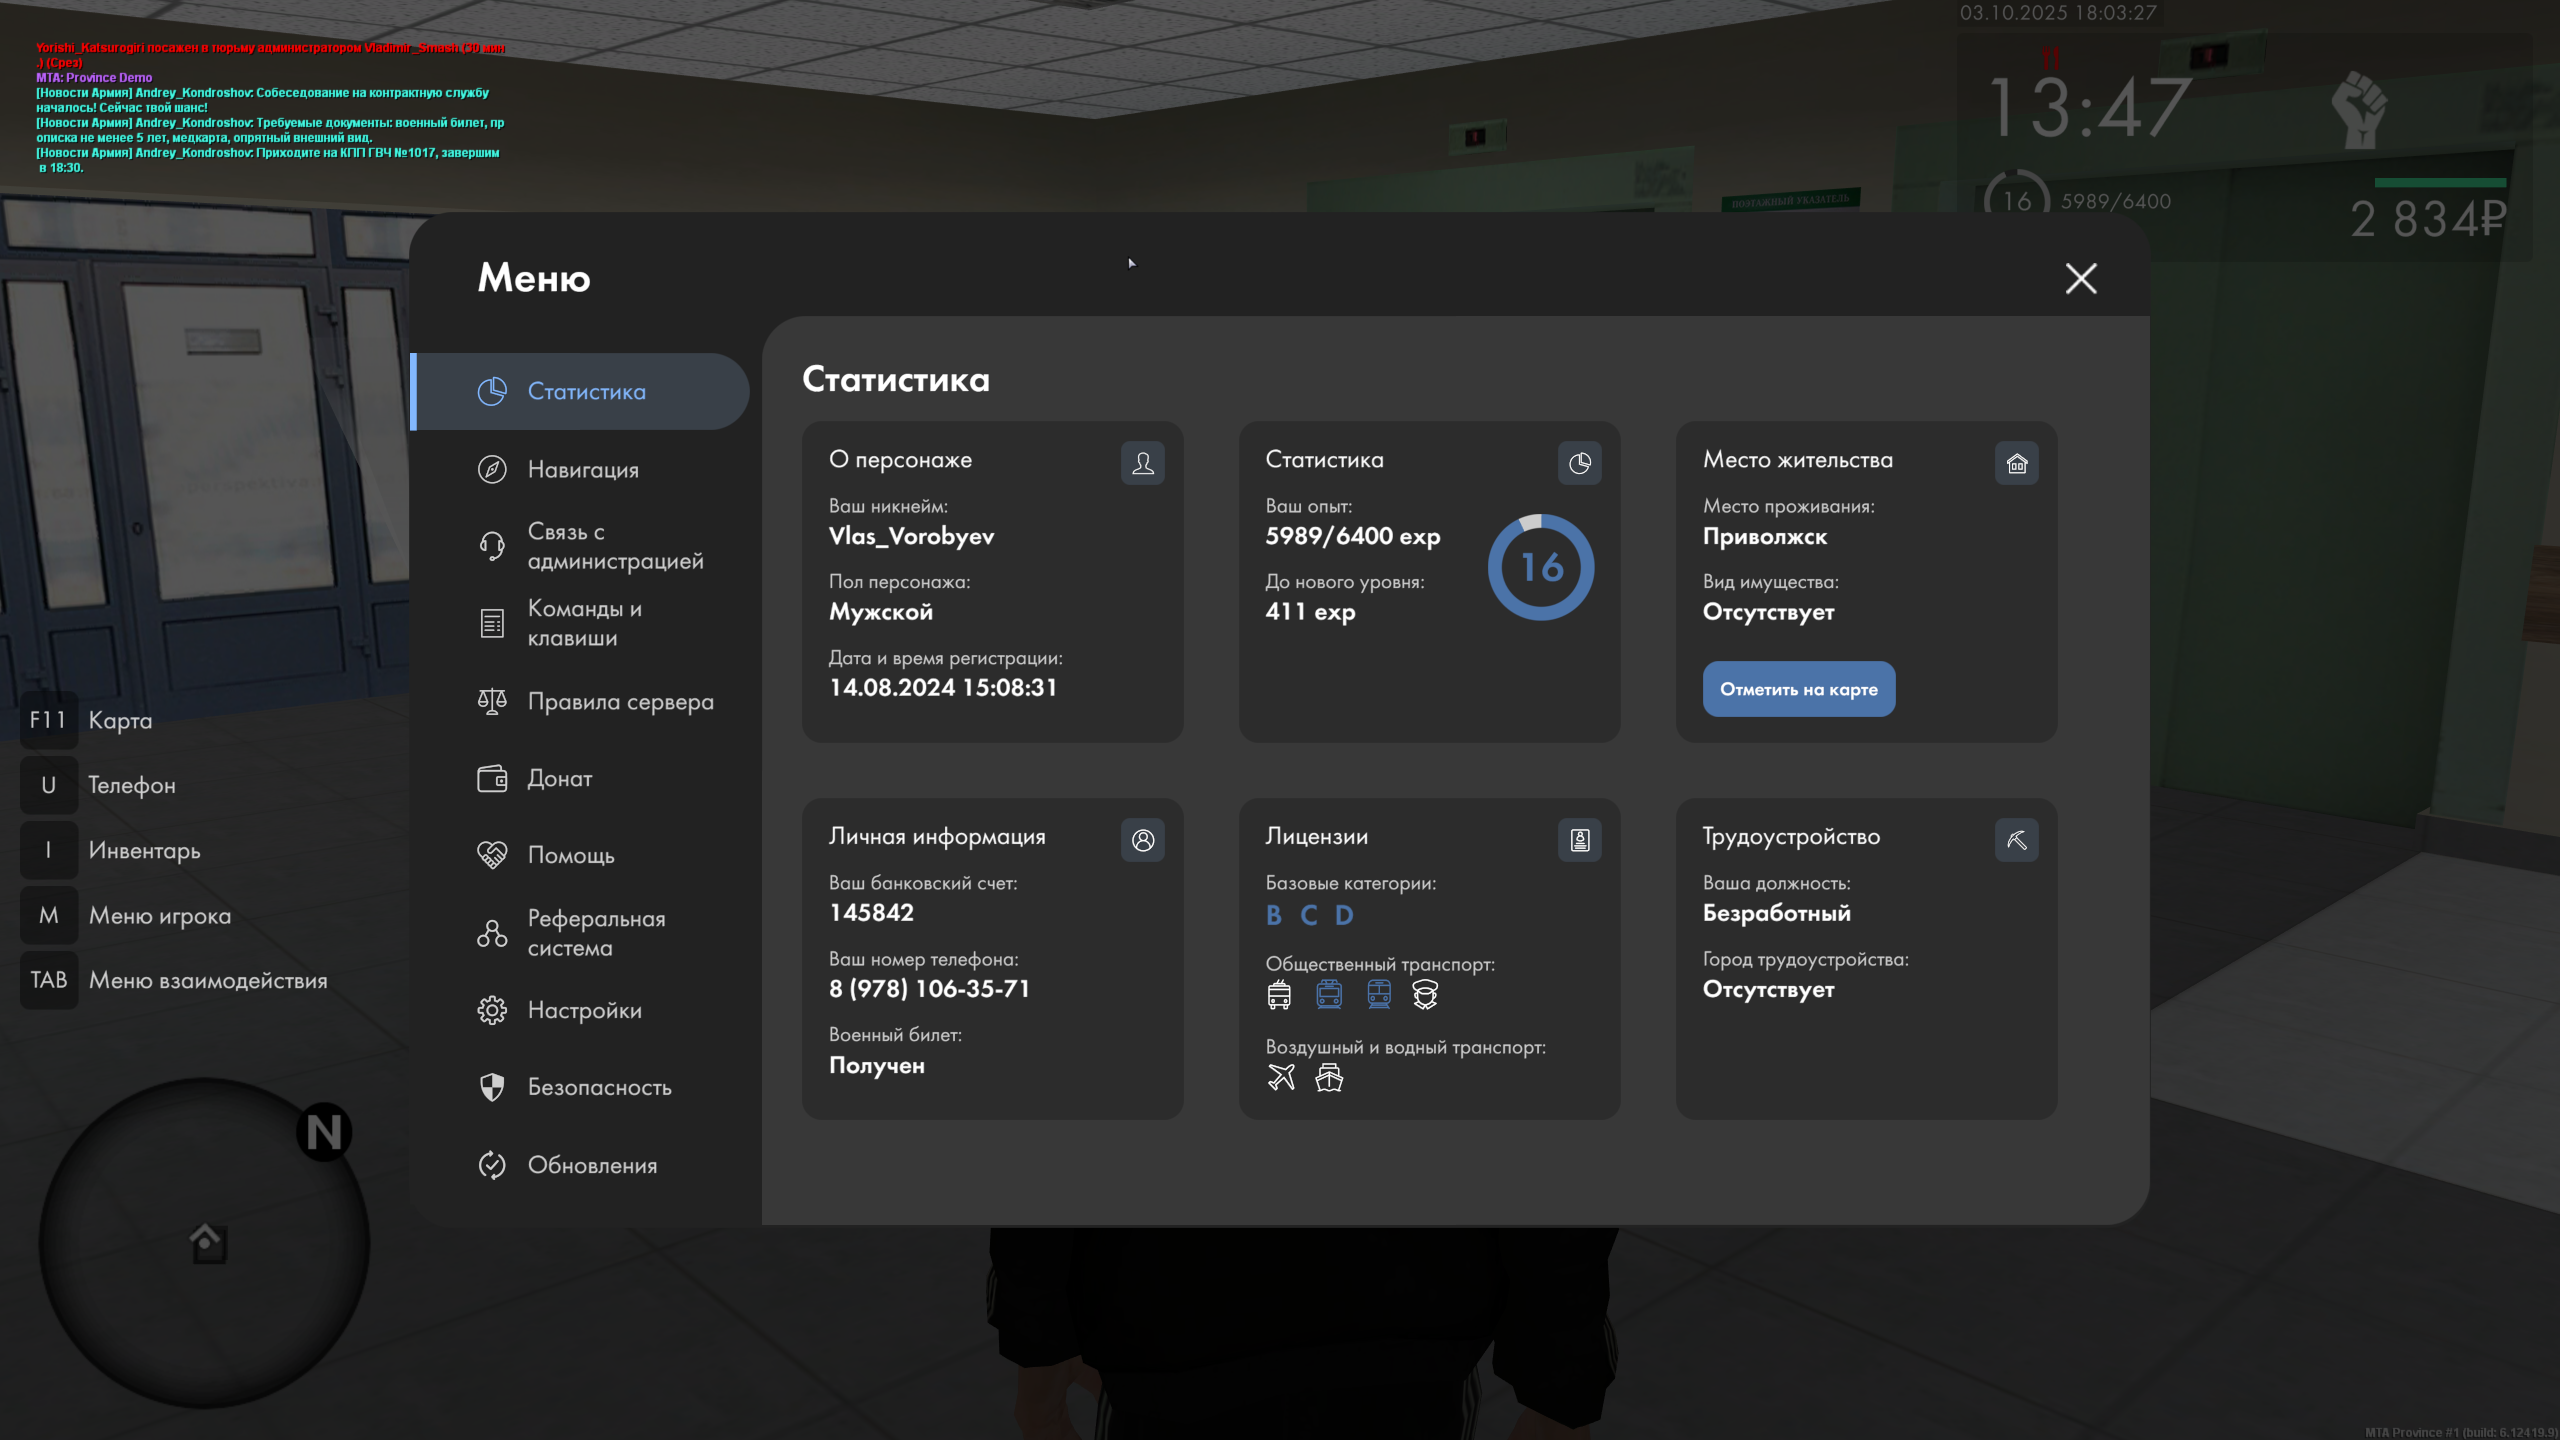
Task: Open Связь с администрацией section
Action: [614, 546]
